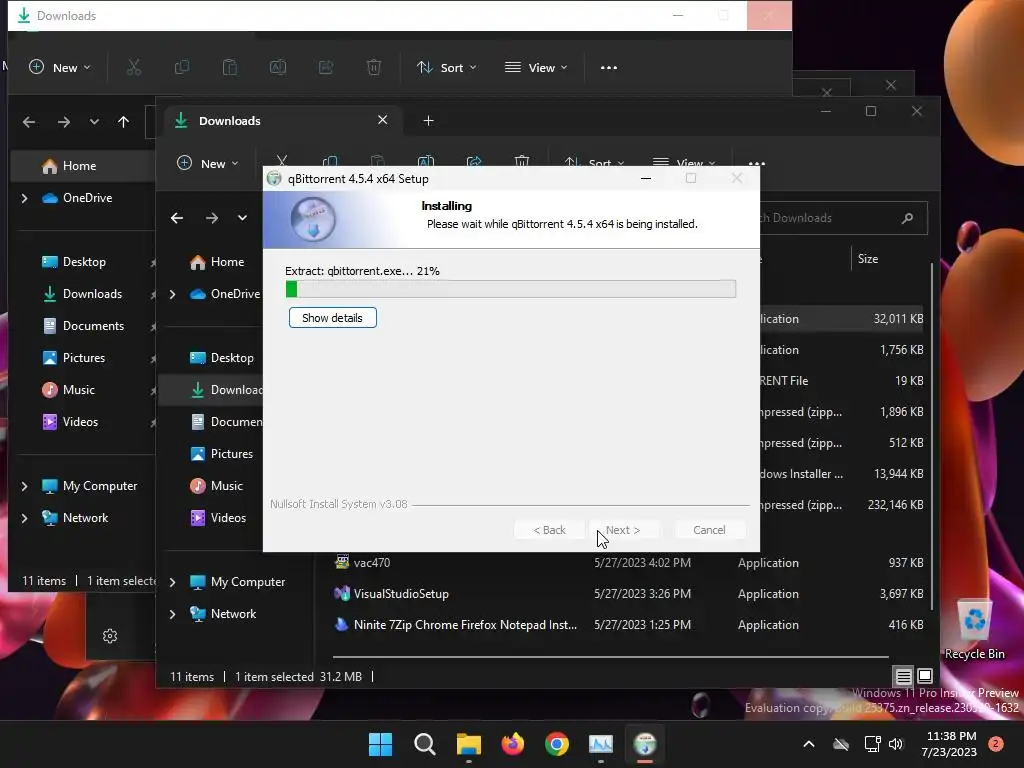Expand OneDrive in back window sidebar
This screenshot has height=768, width=1024.
click(x=25, y=198)
